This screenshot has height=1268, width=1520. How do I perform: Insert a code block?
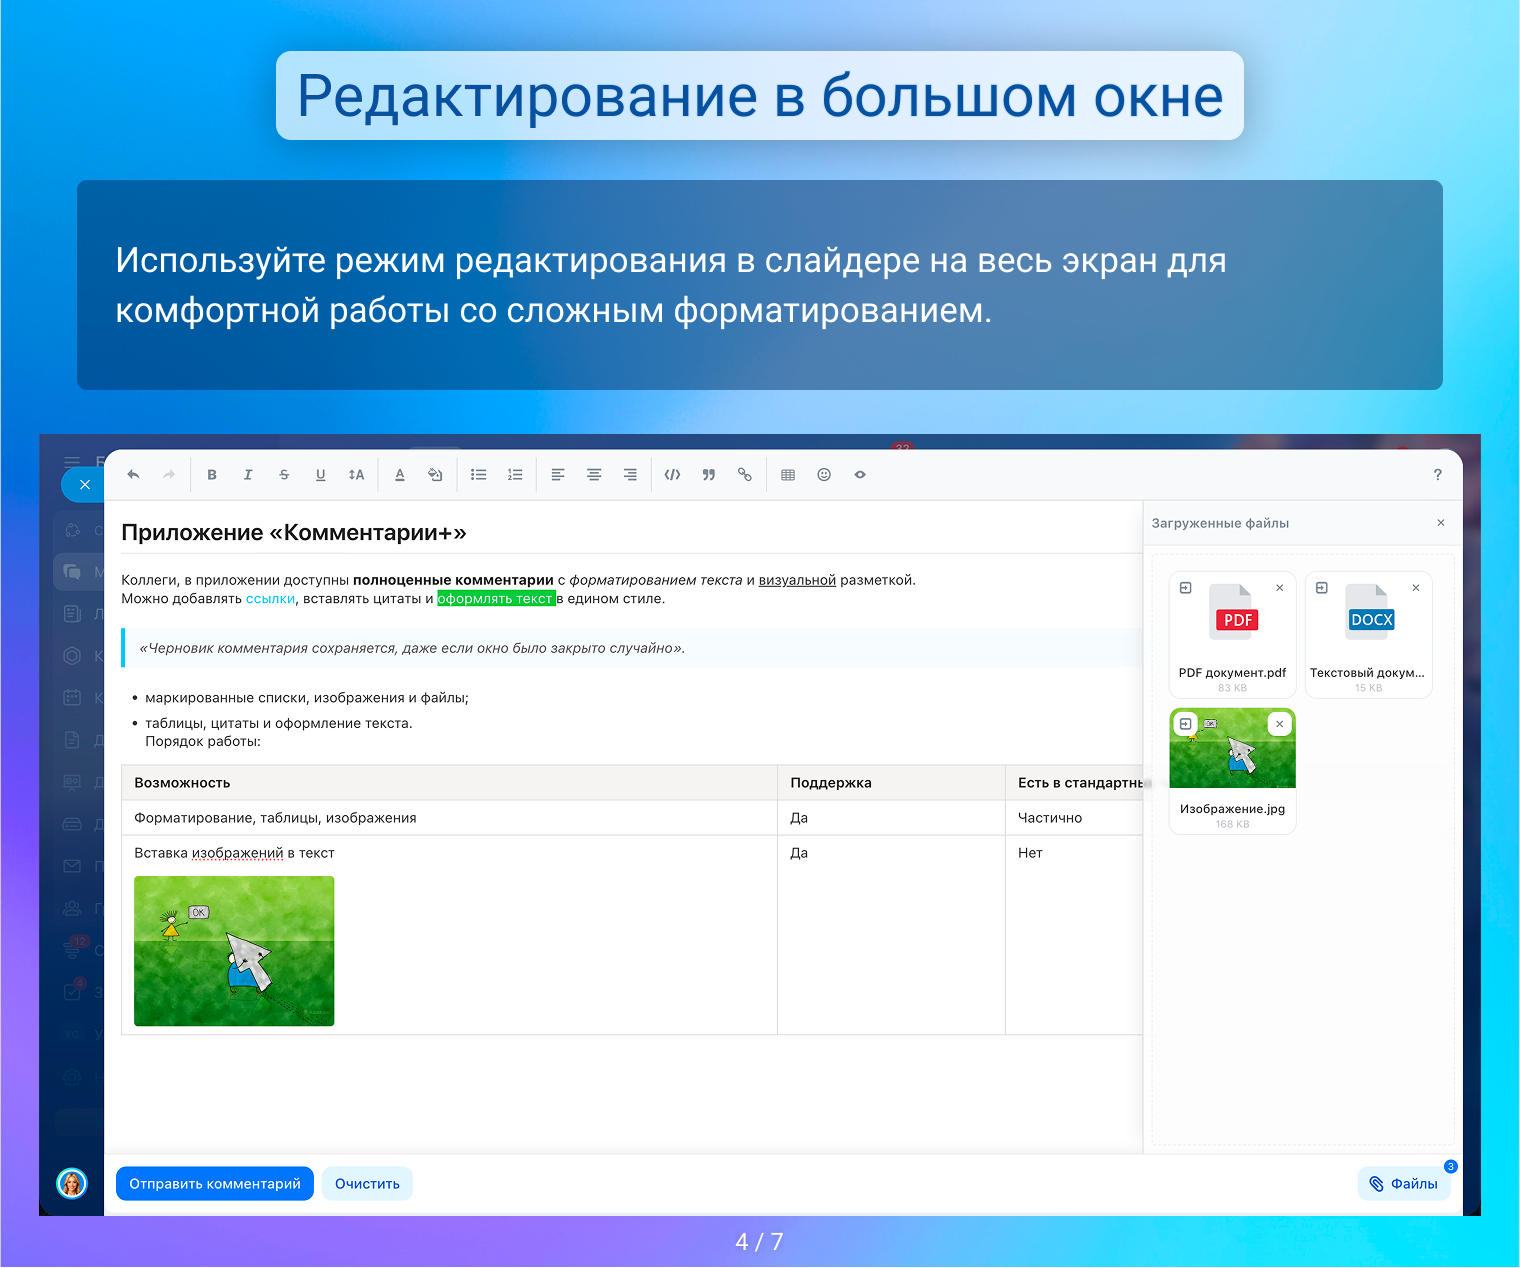[673, 475]
